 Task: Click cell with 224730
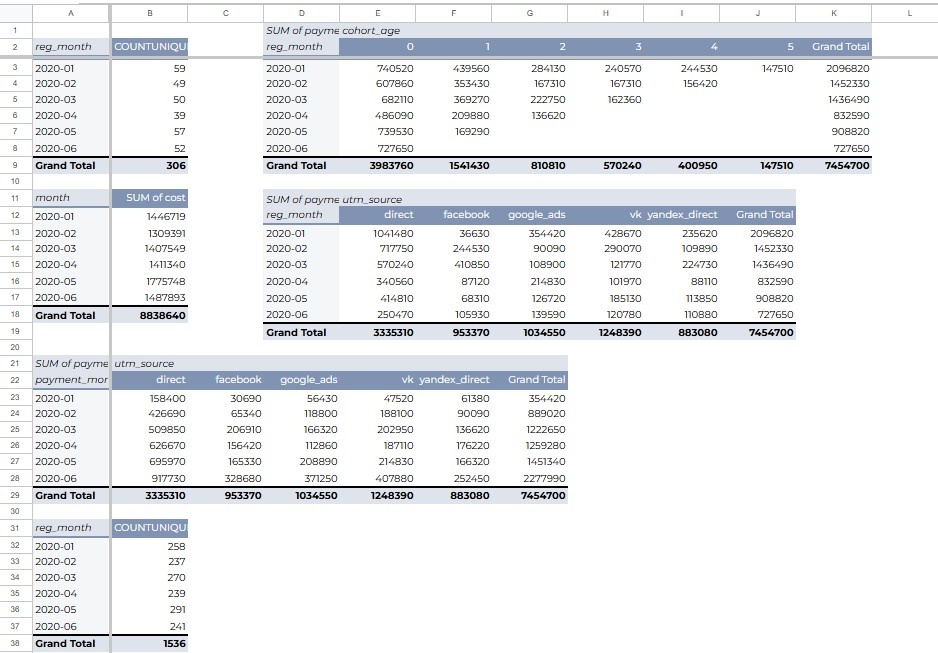pyautogui.click(x=681, y=264)
